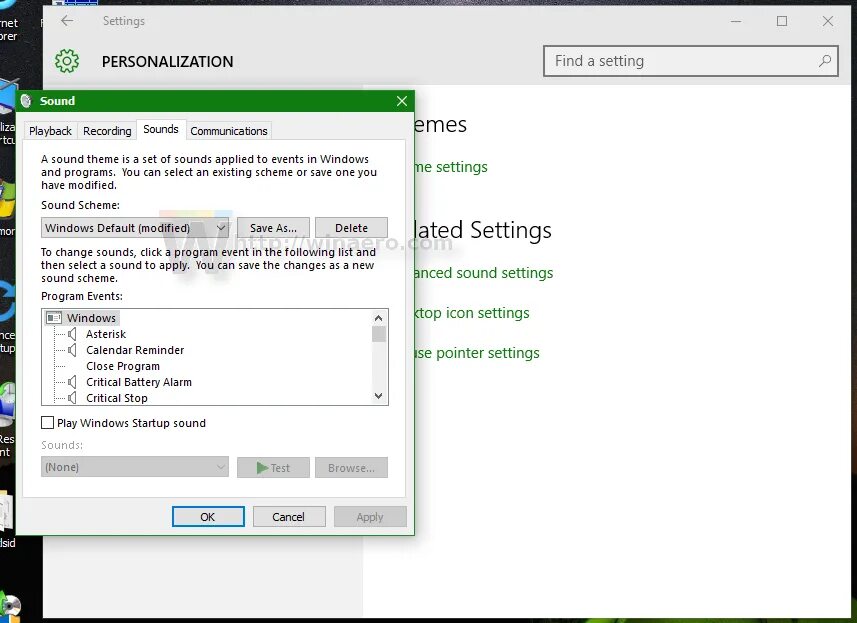The image size is (857, 623).
Task: Minimize the Settings window
Action: coord(736,21)
